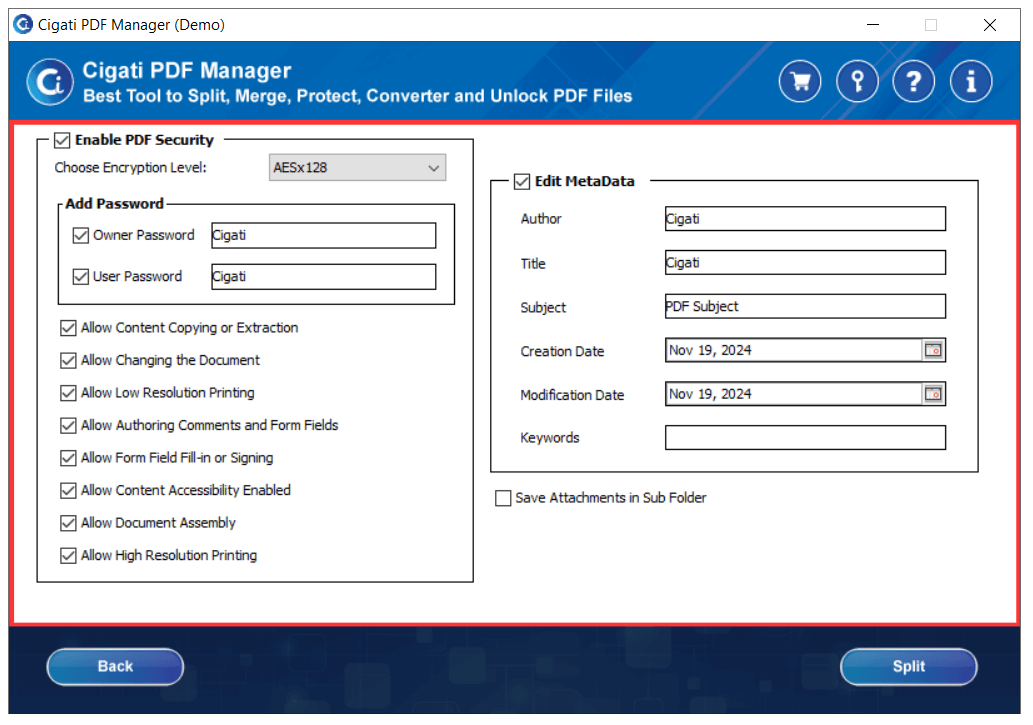Toggle Allow Changing the Document

(x=68, y=361)
